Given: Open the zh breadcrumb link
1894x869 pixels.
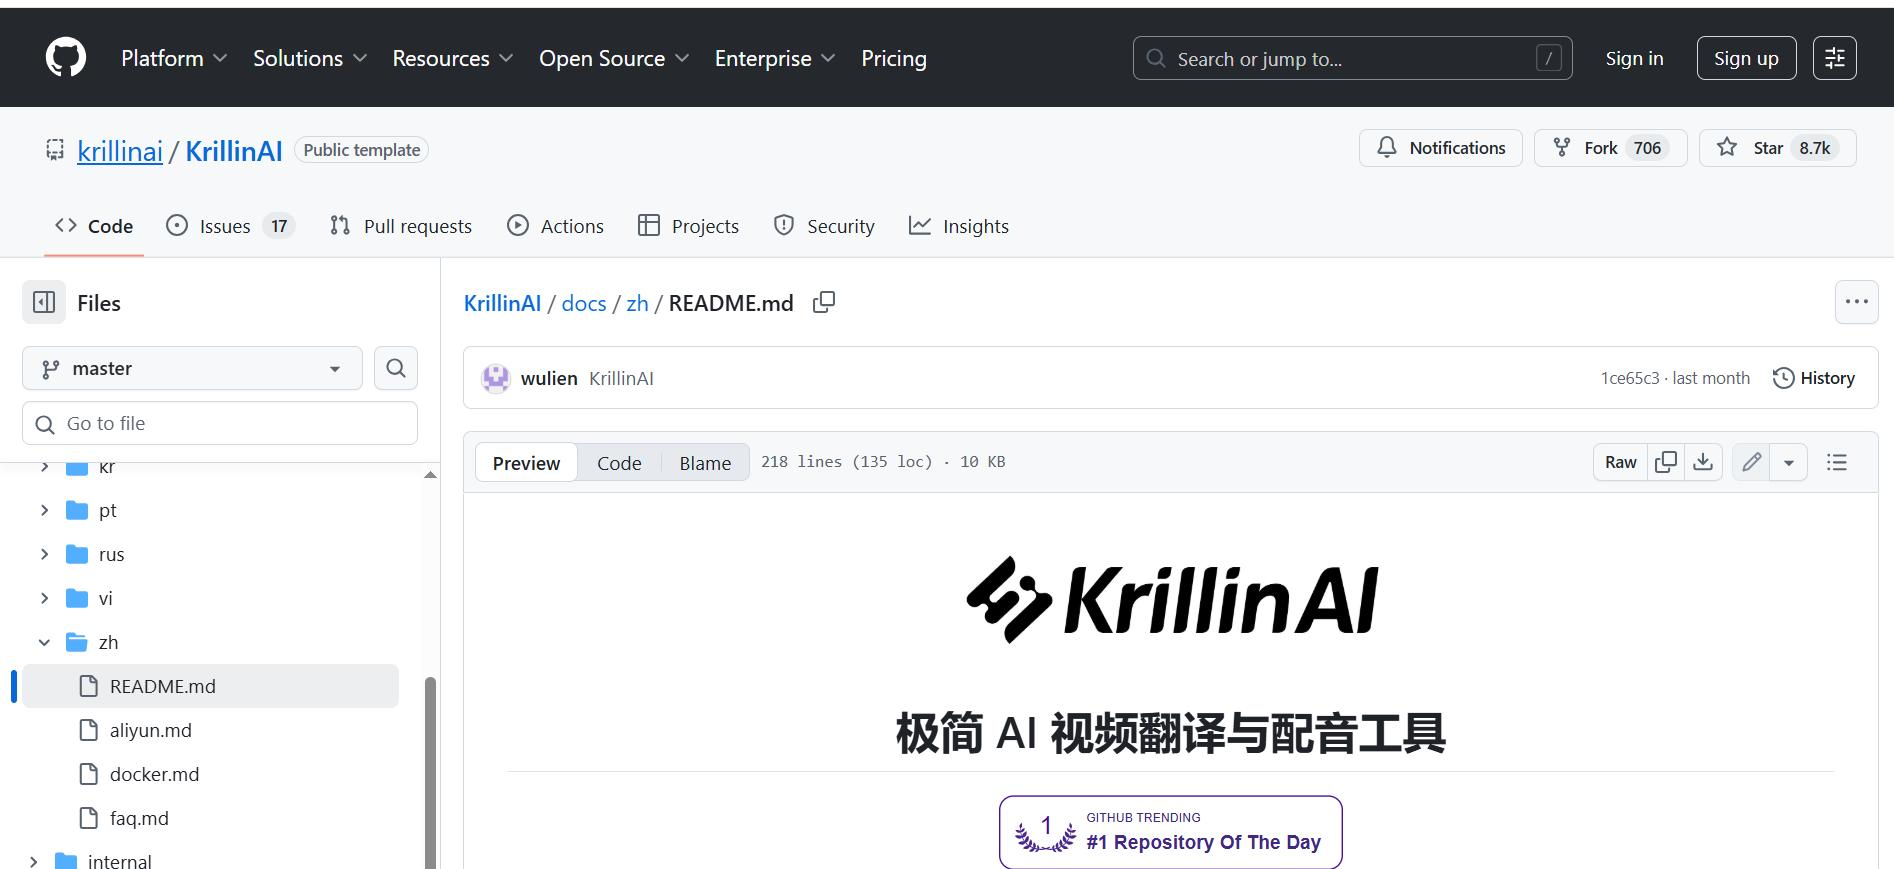Looking at the screenshot, I should click(637, 303).
